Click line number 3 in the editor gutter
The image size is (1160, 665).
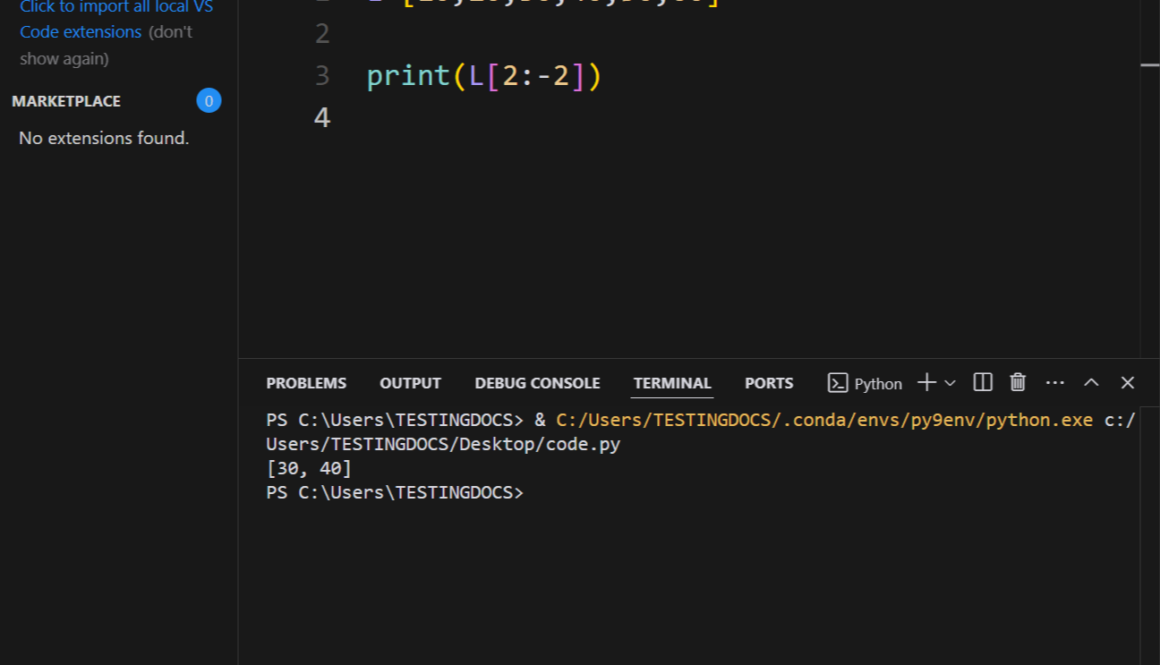pyautogui.click(x=322, y=76)
